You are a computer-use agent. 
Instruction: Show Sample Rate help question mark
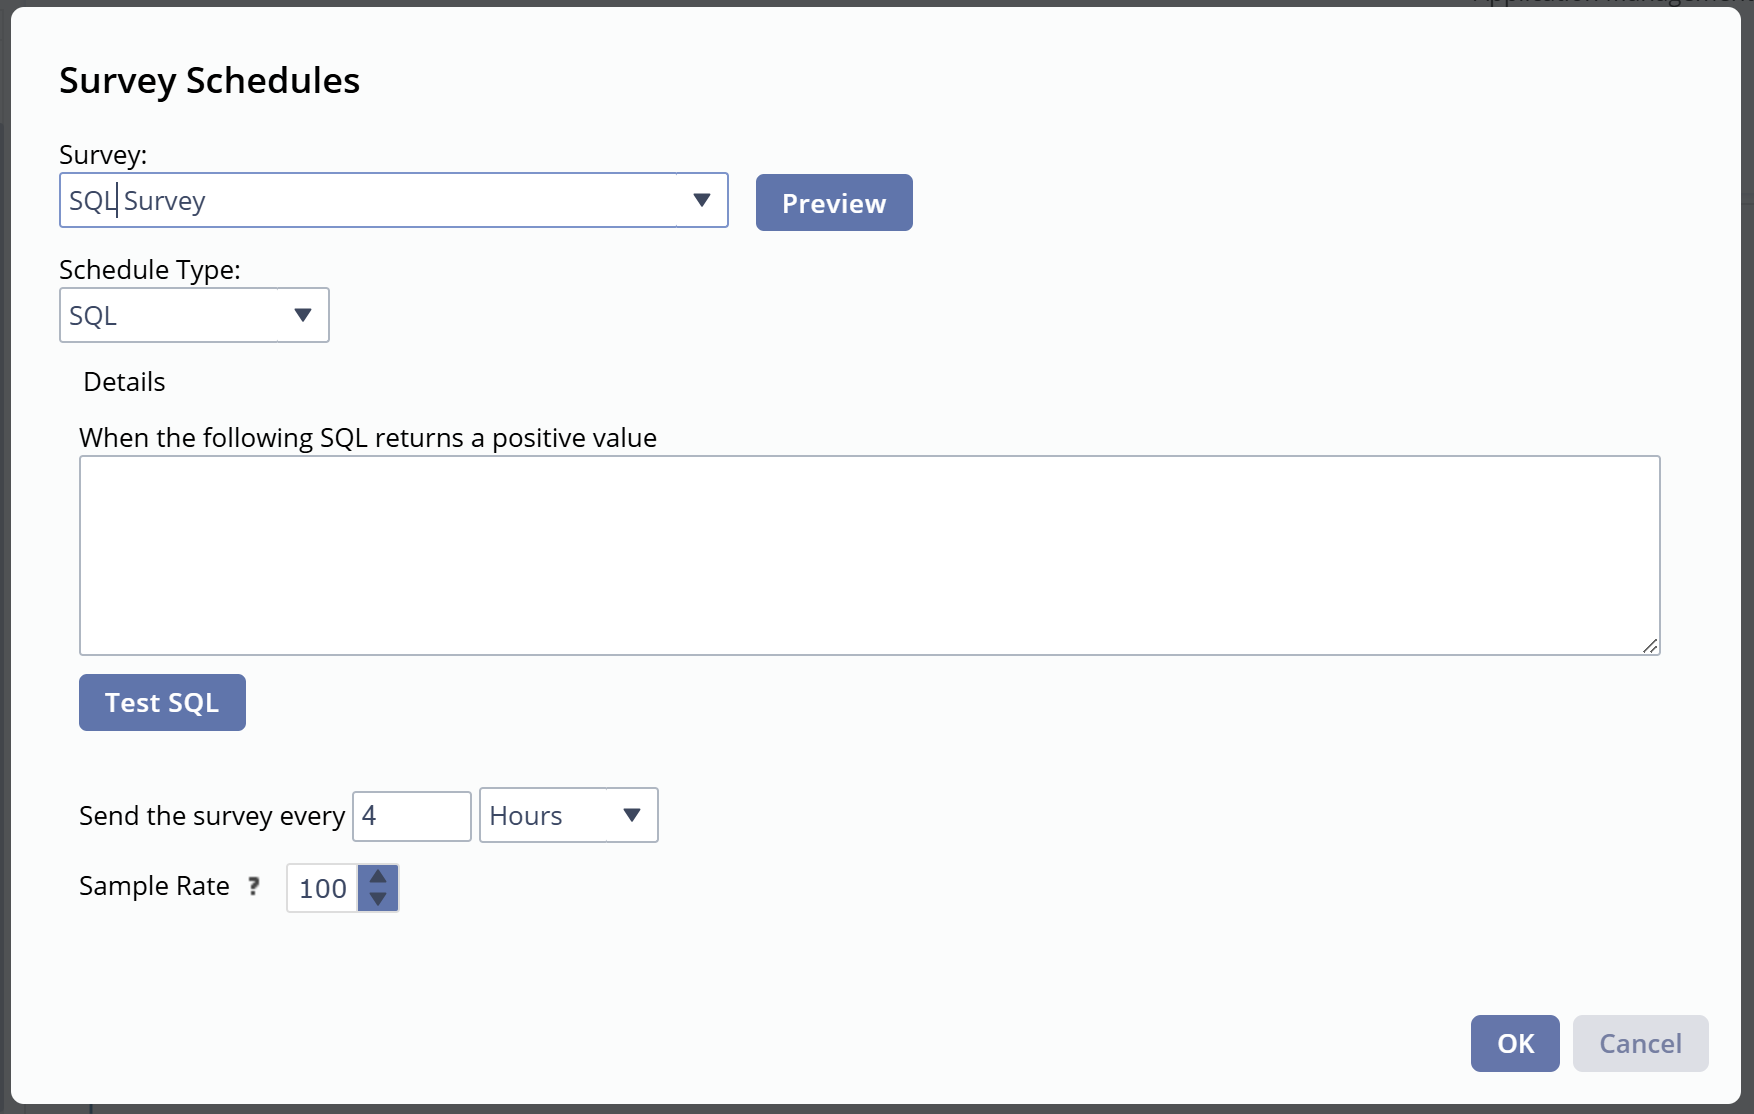coord(254,886)
